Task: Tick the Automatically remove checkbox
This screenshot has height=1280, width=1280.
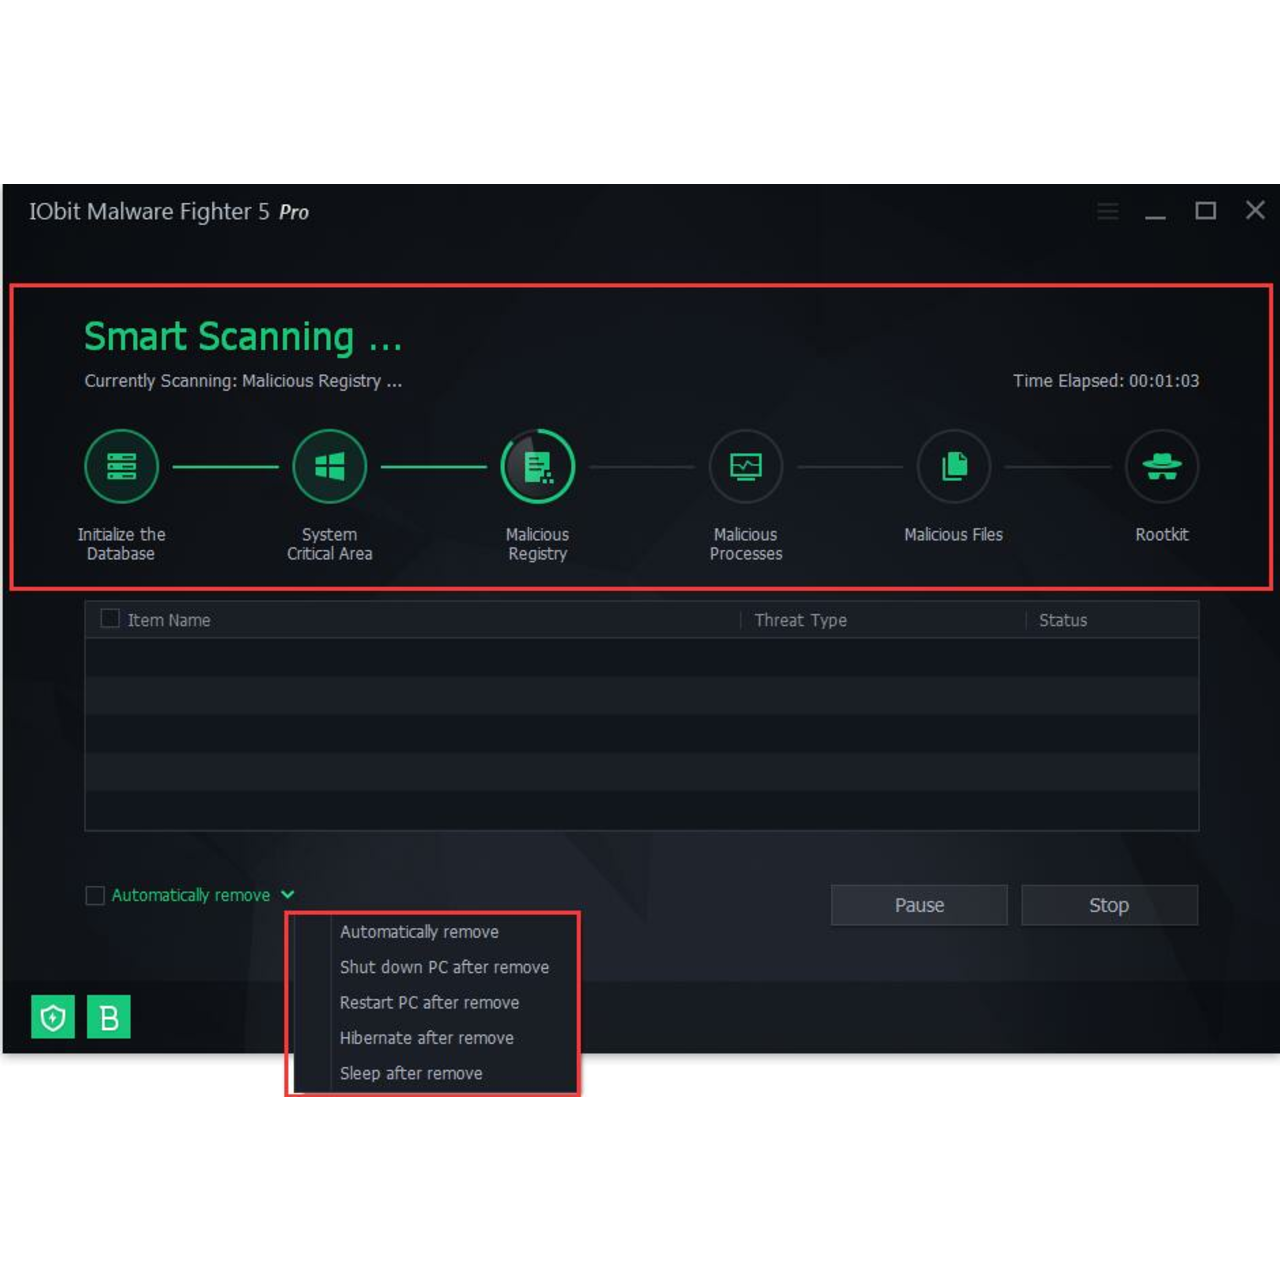Action: click(x=95, y=895)
